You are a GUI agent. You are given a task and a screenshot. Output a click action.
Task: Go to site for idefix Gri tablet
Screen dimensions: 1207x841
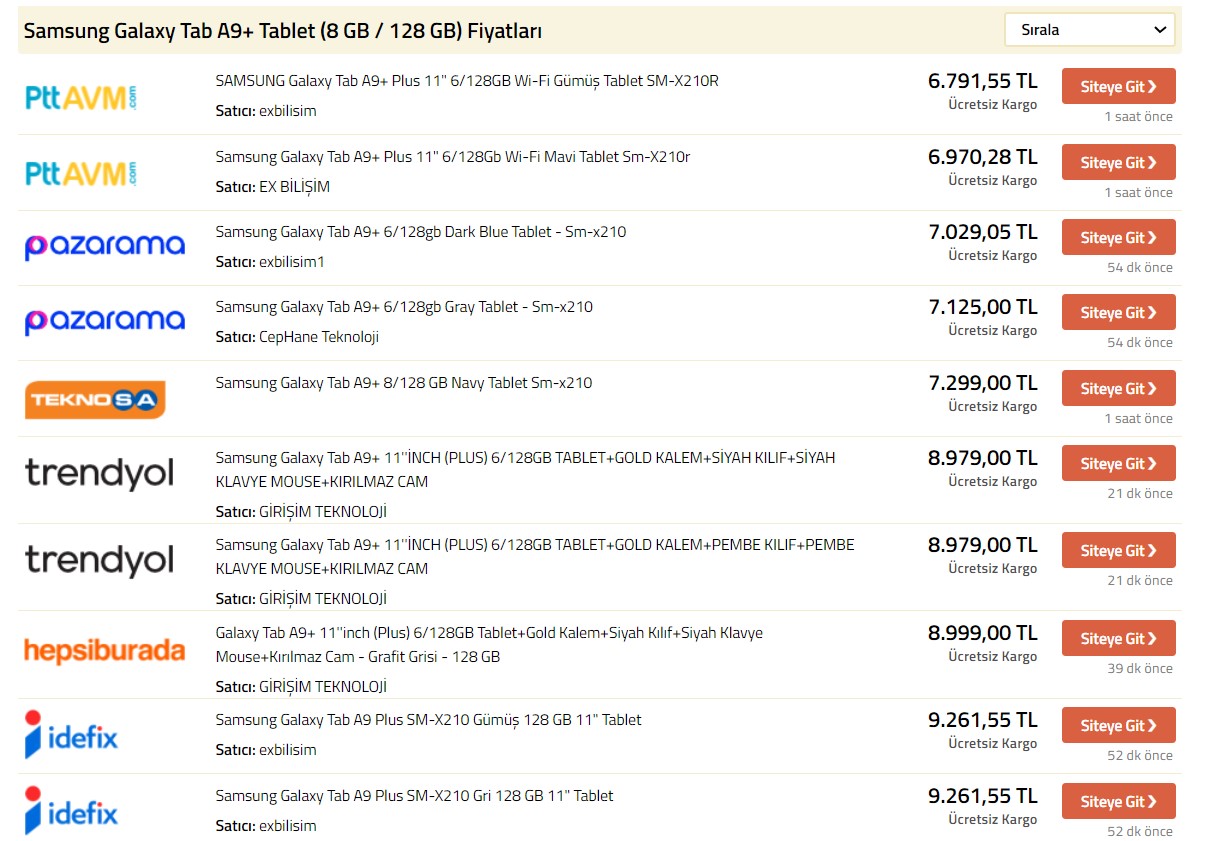[1118, 801]
